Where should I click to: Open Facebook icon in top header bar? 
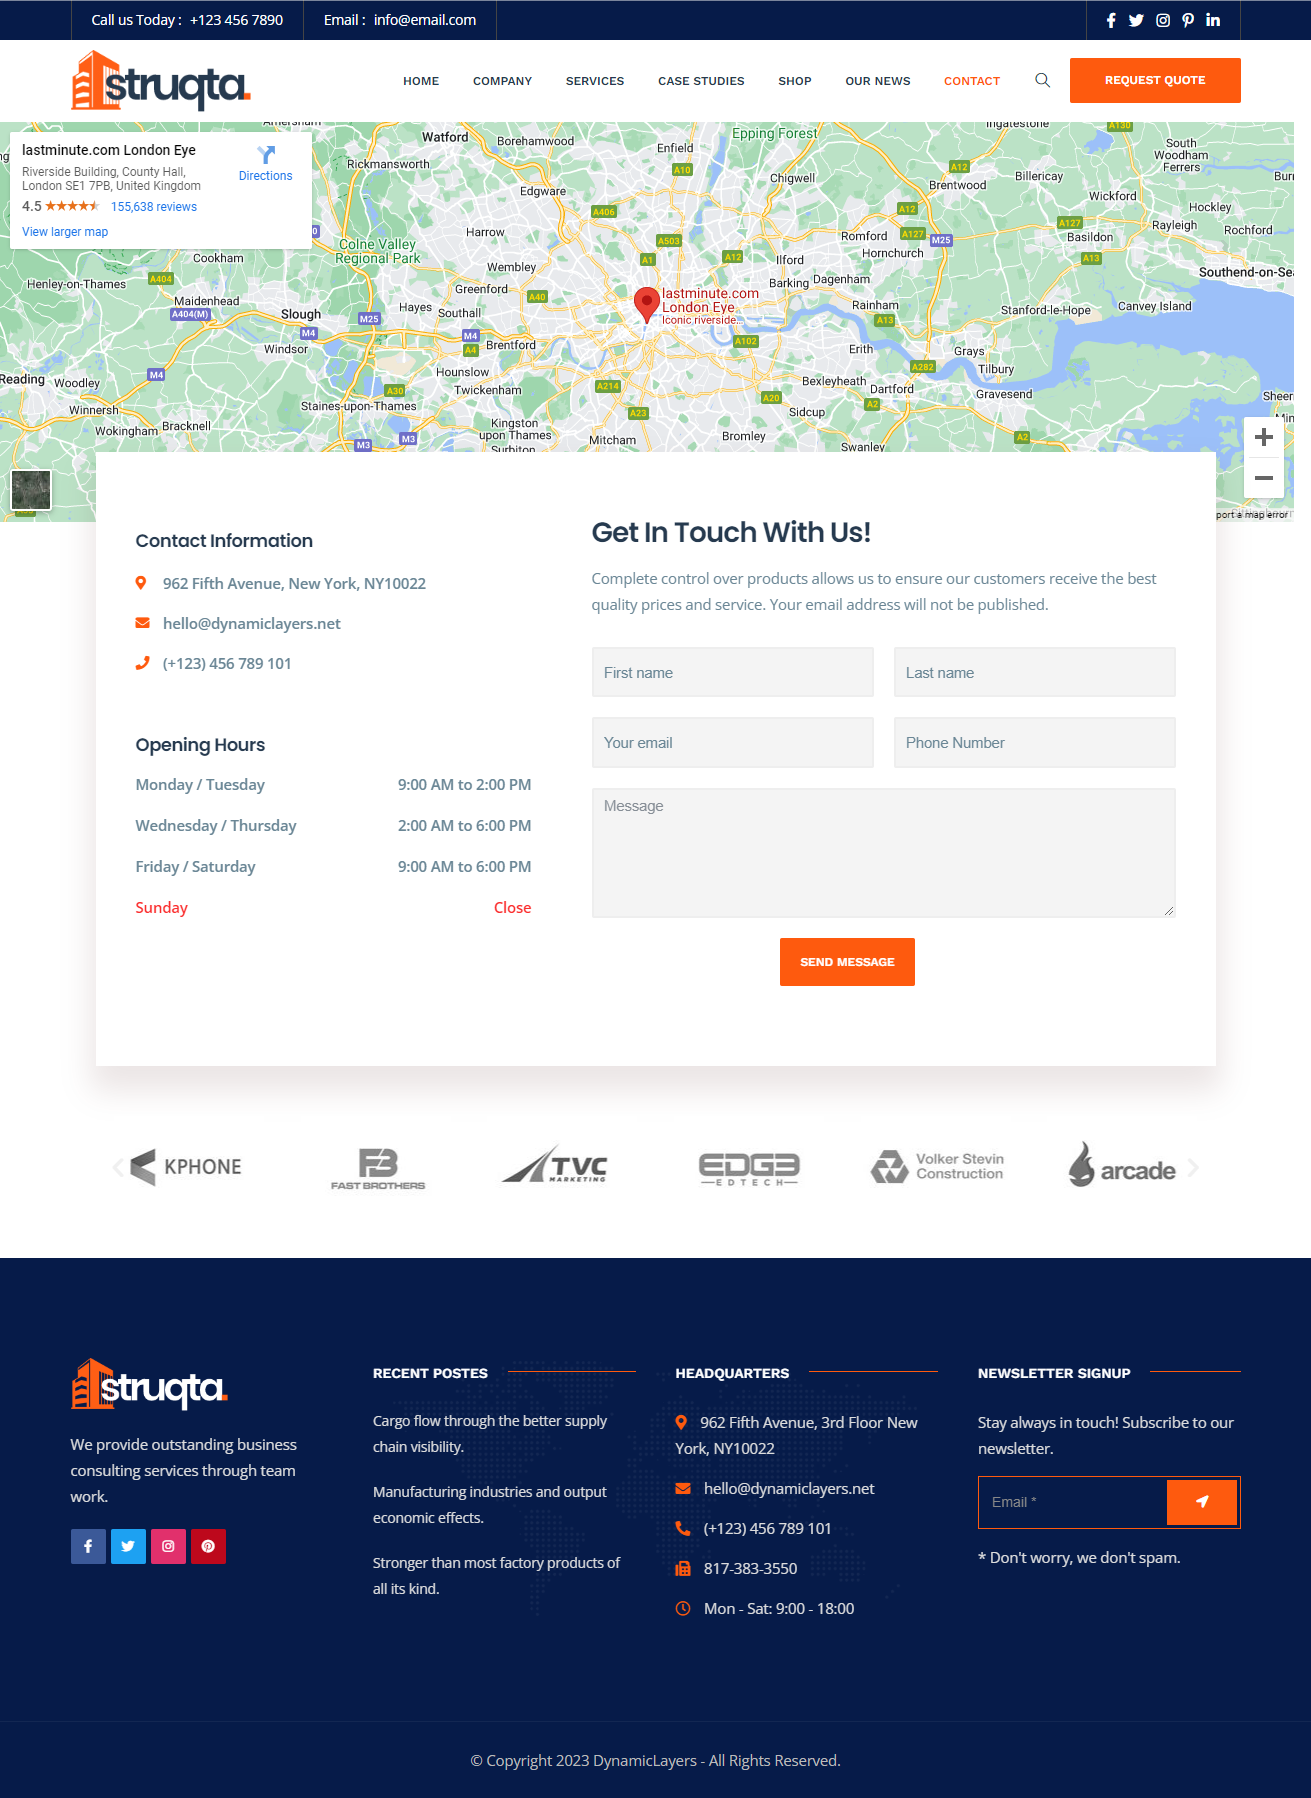point(1110,20)
